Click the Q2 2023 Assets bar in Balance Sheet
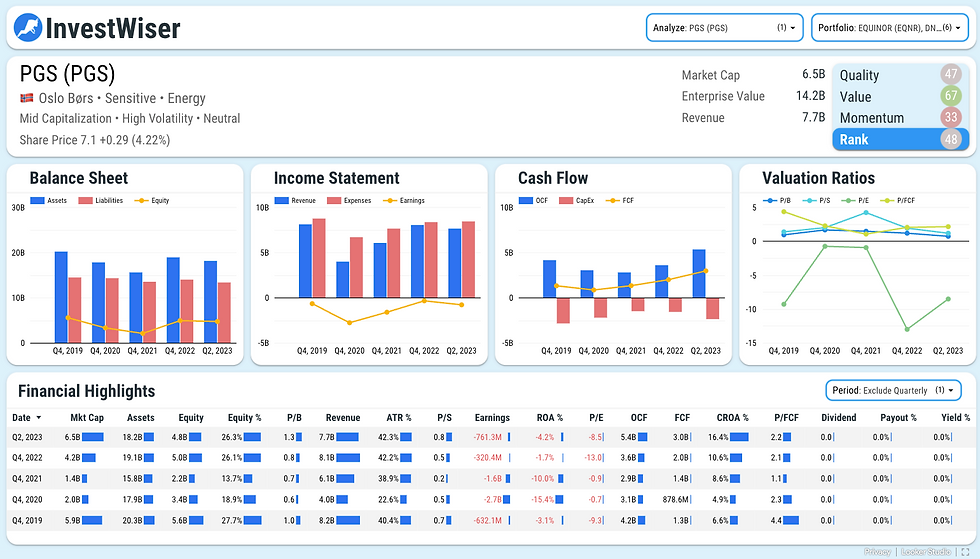The image size is (980, 559). tap(211, 302)
